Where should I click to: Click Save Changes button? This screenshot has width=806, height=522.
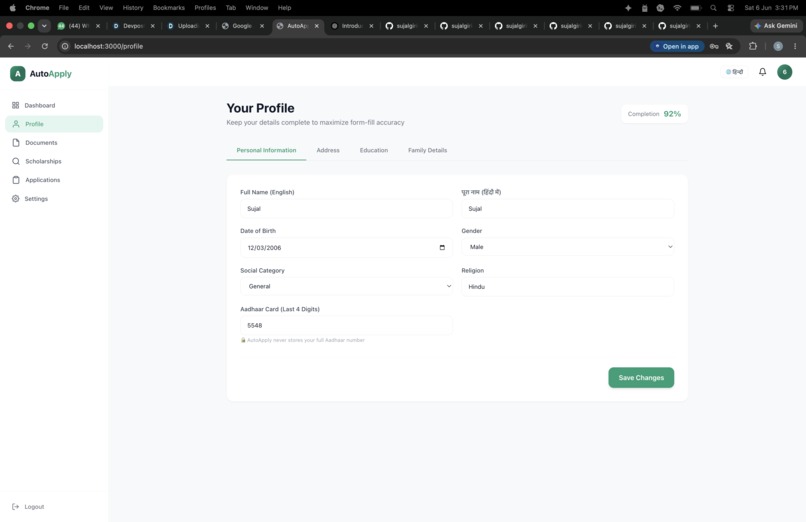641,378
